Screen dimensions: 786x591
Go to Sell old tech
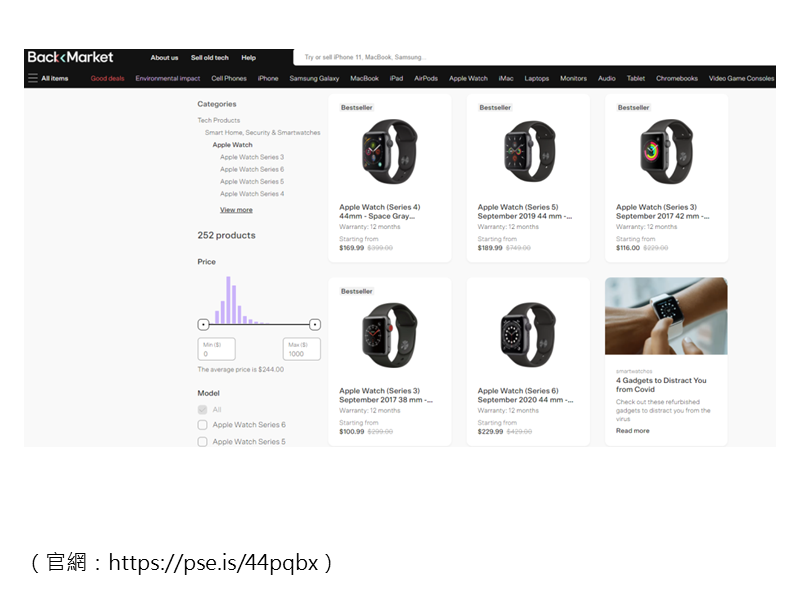210,58
